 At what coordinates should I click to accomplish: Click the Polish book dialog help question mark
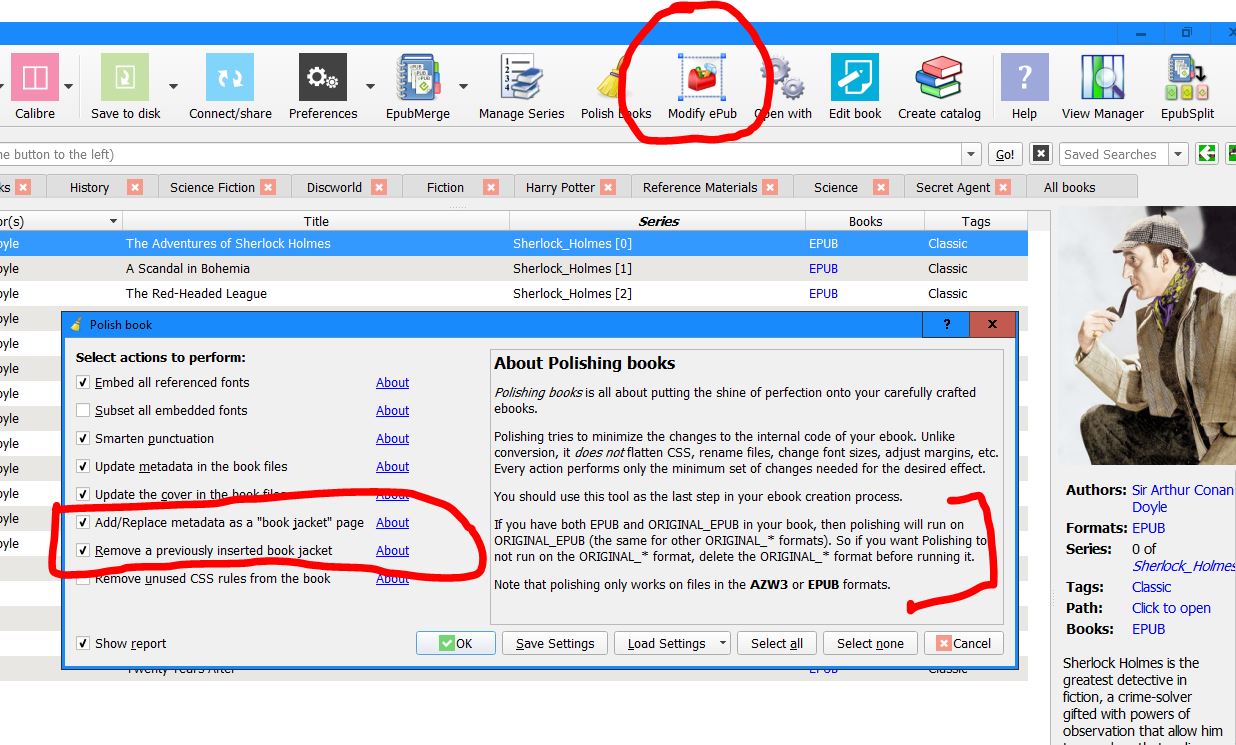point(946,325)
